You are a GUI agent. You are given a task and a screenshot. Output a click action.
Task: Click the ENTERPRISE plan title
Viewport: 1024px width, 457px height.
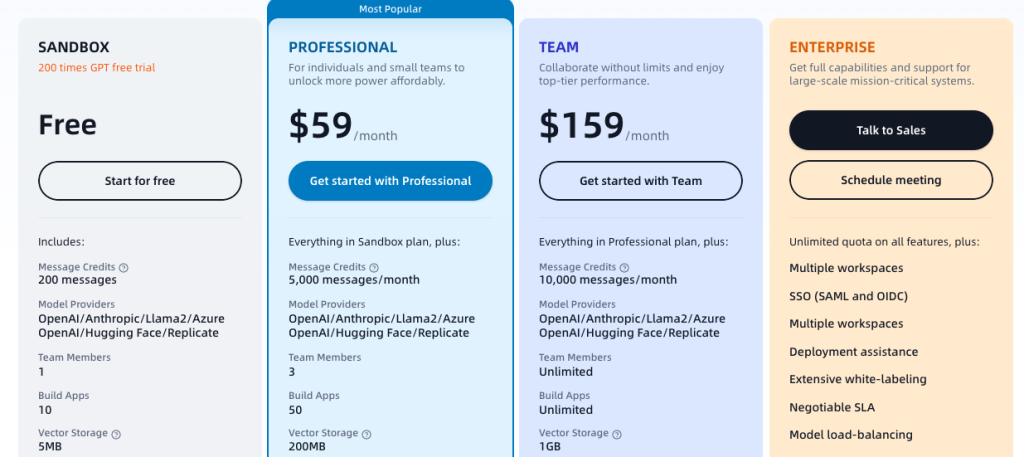point(832,47)
